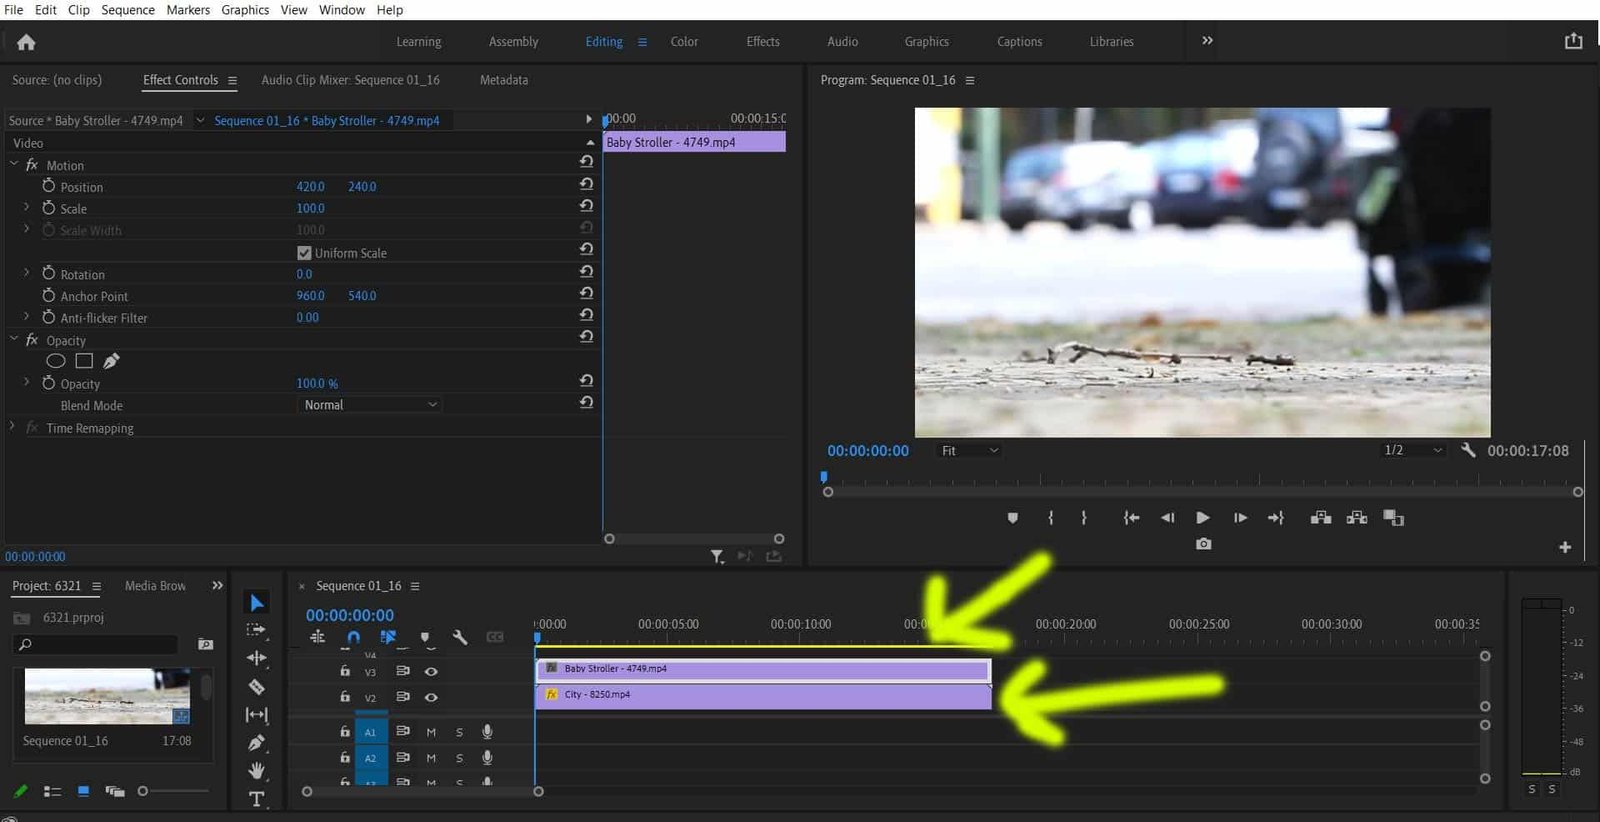This screenshot has height=822, width=1600.
Task: Expand the Scale property
Action: pos(26,207)
